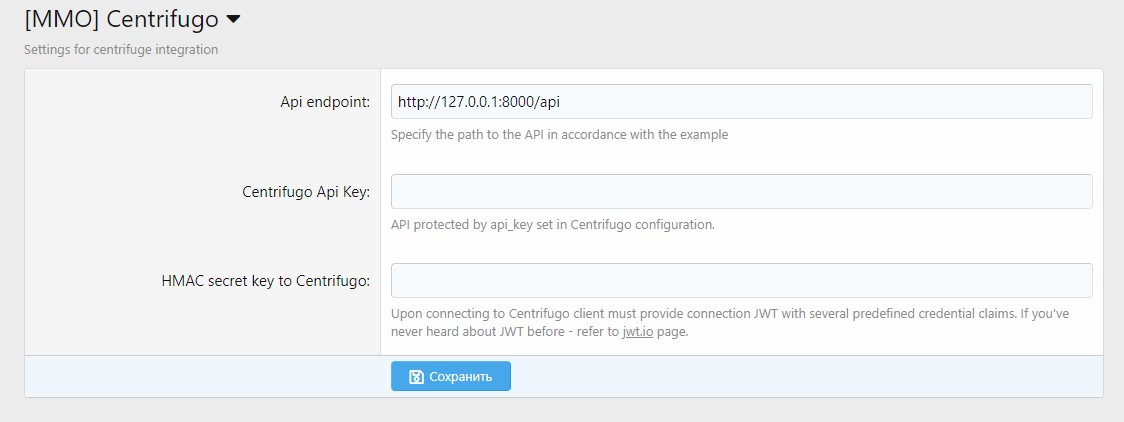Click the "Сохранить" text on the button
The image size is (1124, 422).
click(x=461, y=377)
